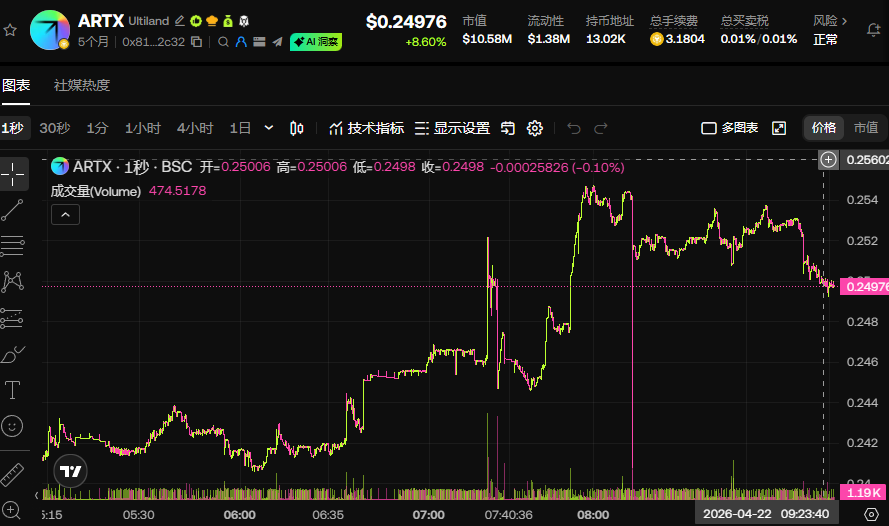Open AI 洞察 insights

coord(316,42)
